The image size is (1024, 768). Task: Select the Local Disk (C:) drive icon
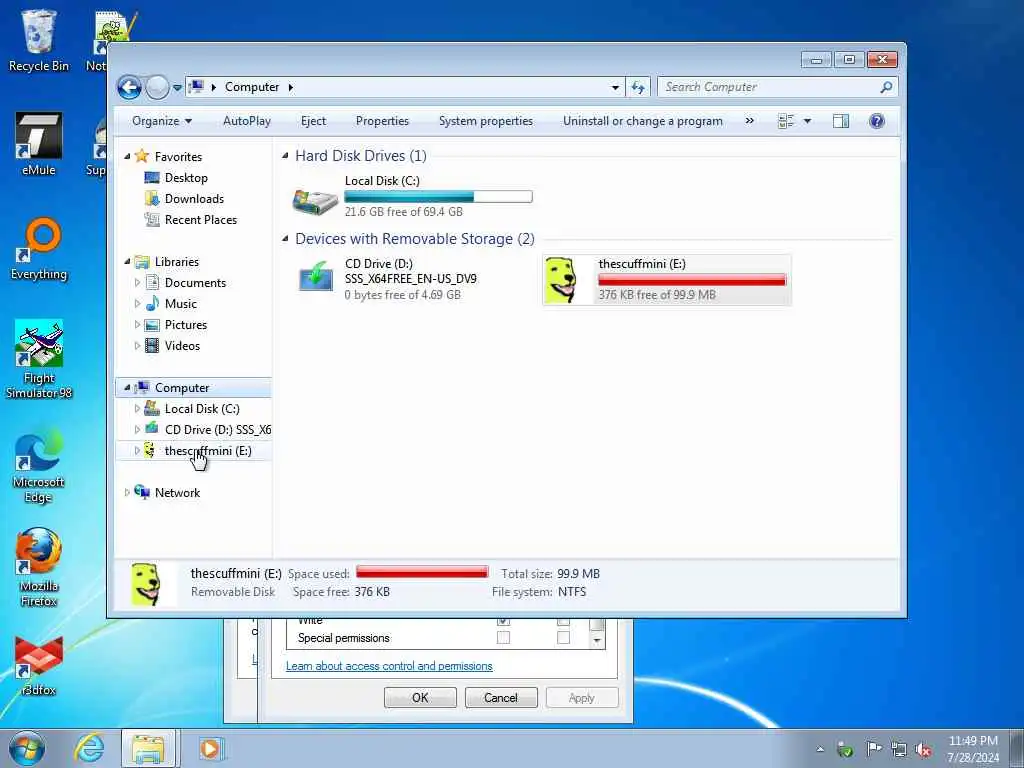pos(315,200)
